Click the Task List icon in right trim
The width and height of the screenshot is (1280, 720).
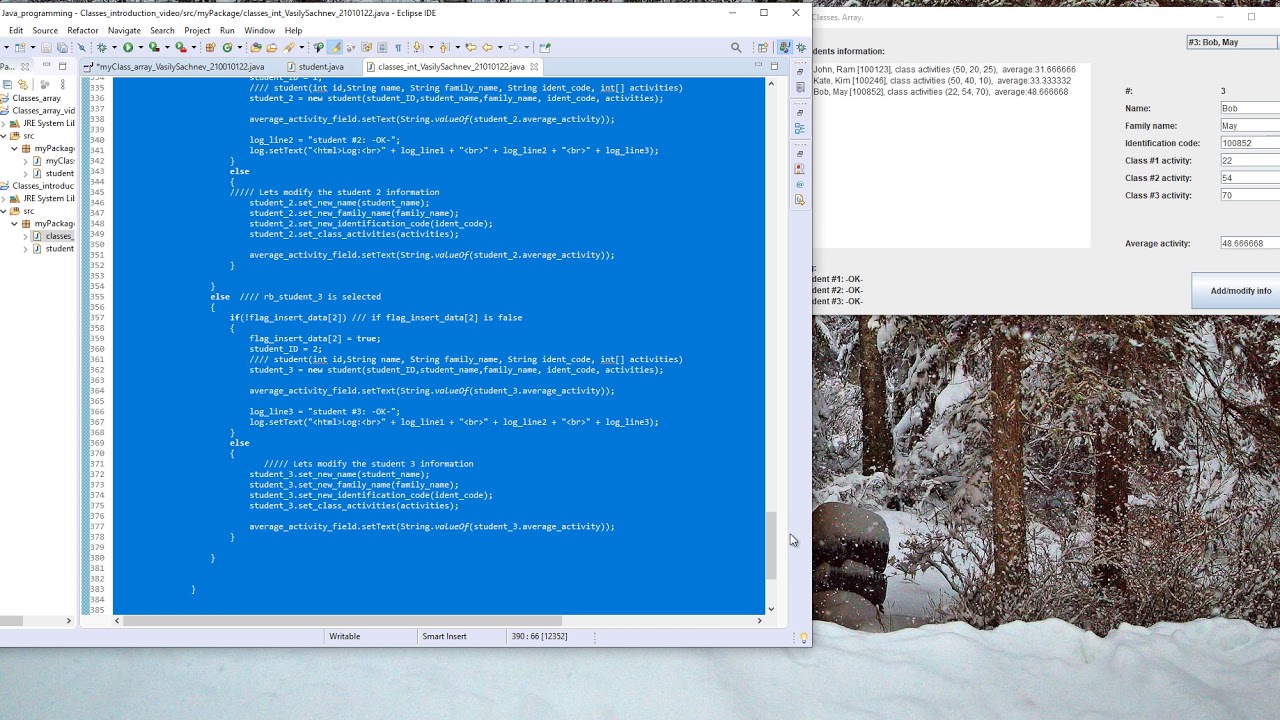(x=800, y=87)
